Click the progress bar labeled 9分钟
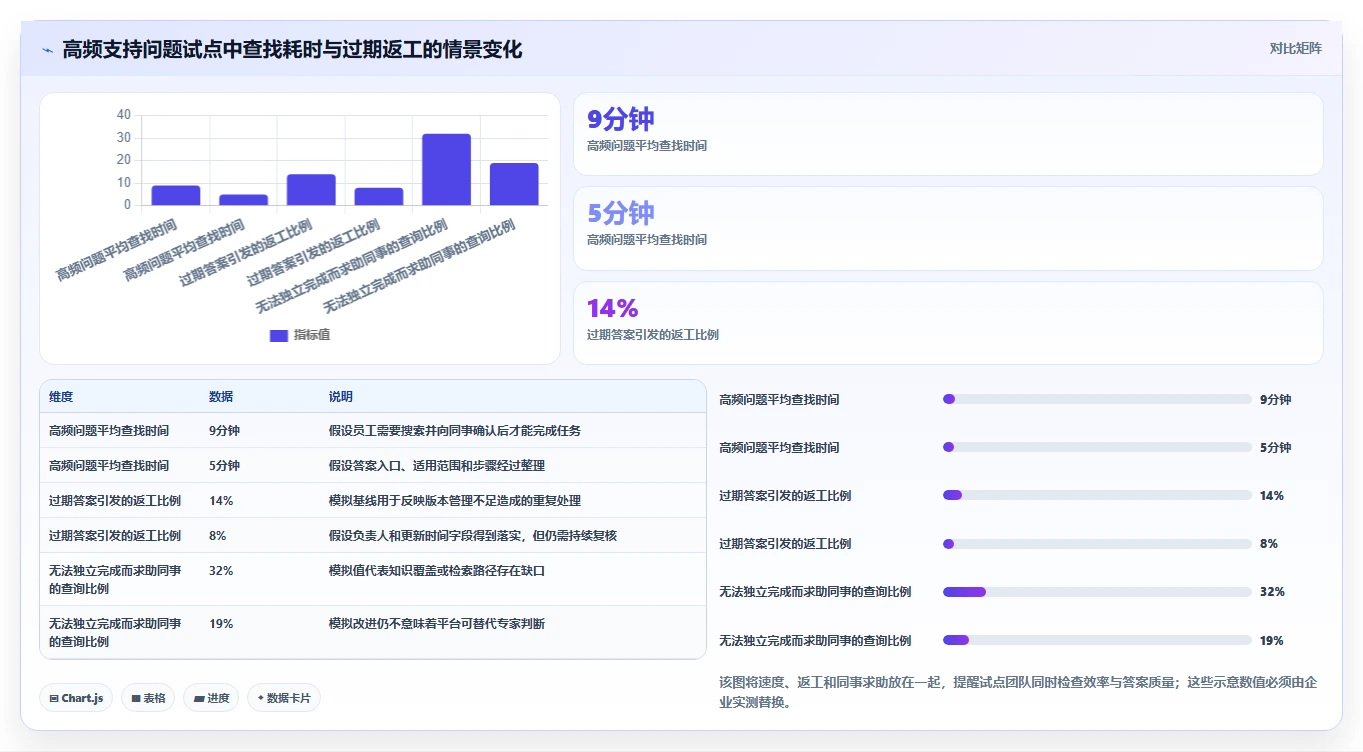This screenshot has width=1363, height=752. coord(1097,399)
